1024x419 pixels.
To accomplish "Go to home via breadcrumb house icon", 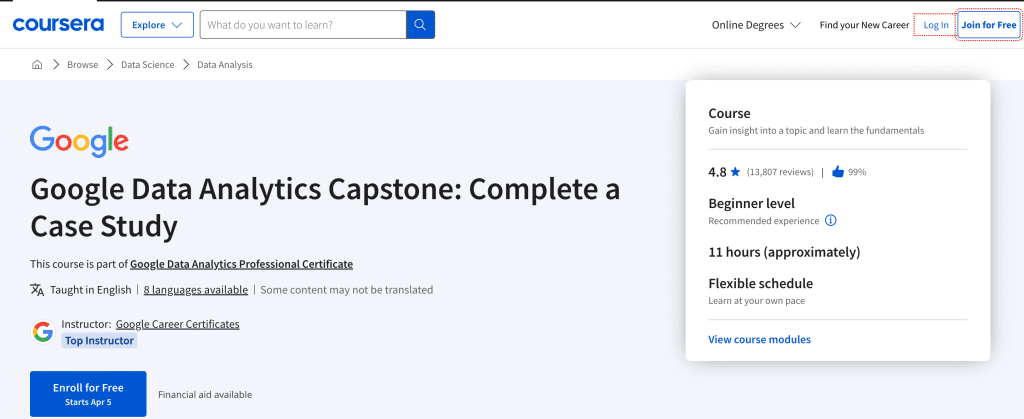I will (37, 65).
